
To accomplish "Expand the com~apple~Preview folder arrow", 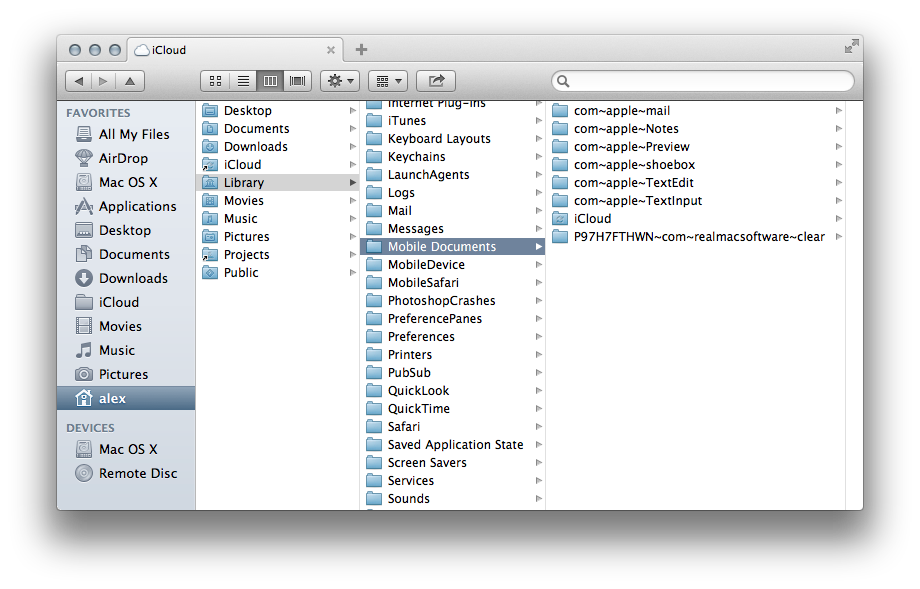I will tap(839, 147).
